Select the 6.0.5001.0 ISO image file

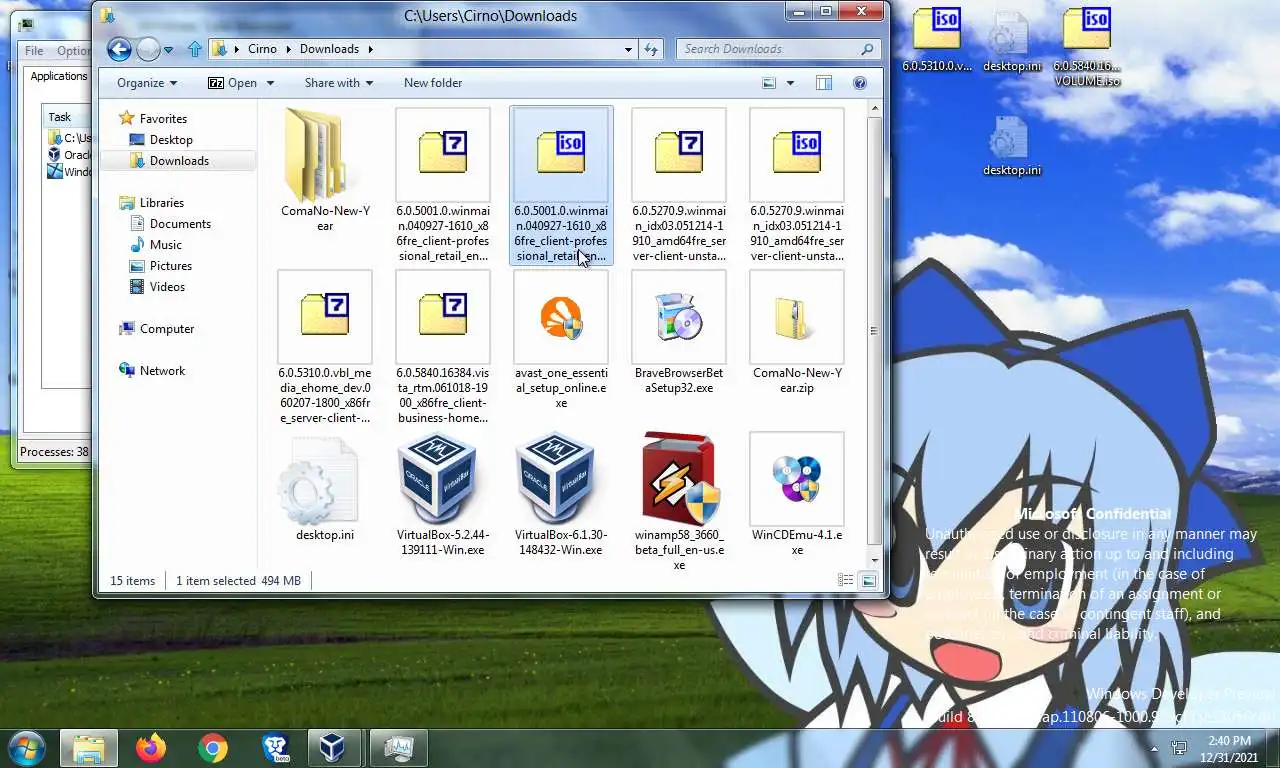(x=561, y=185)
